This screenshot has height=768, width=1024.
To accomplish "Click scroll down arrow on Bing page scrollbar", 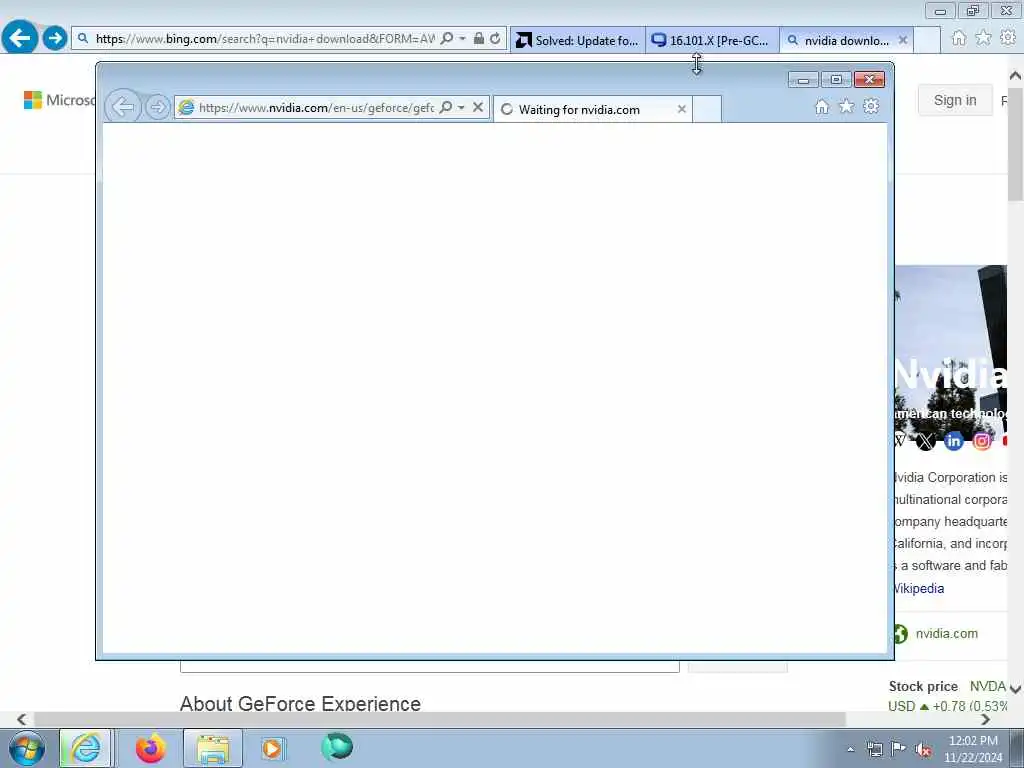I will [x=1016, y=689].
